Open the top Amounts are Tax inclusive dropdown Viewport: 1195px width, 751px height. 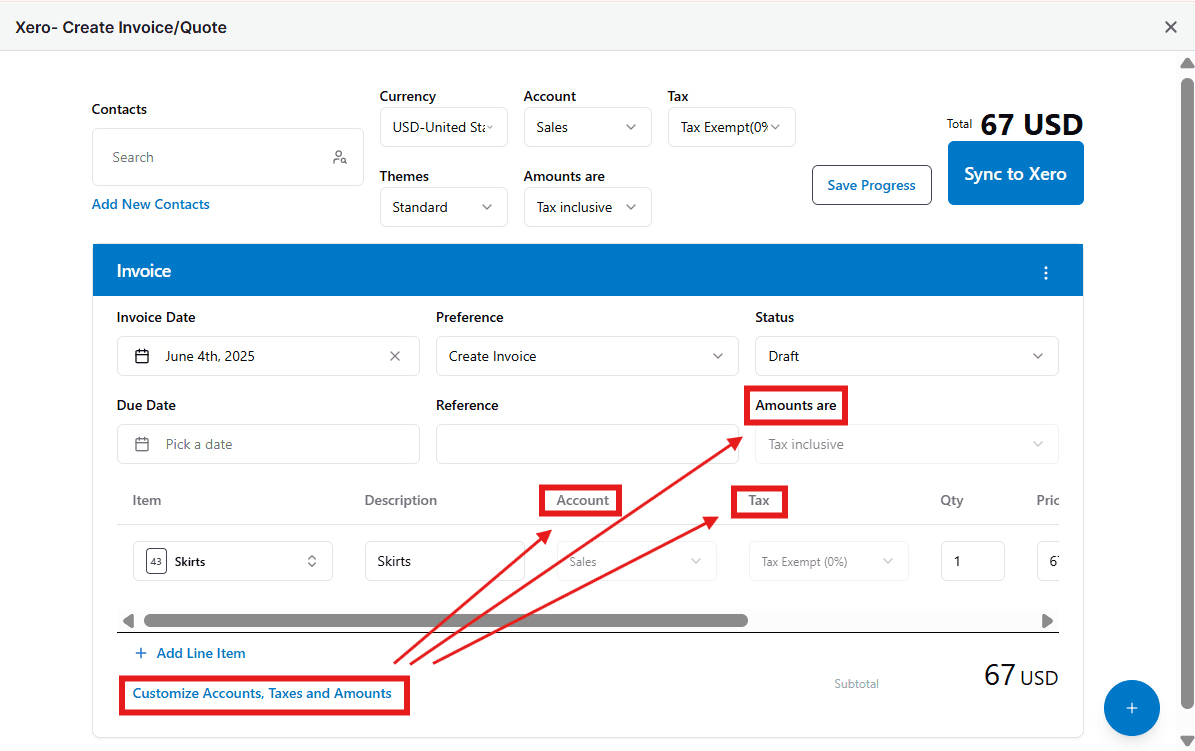pyautogui.click(x=588, y=207)
